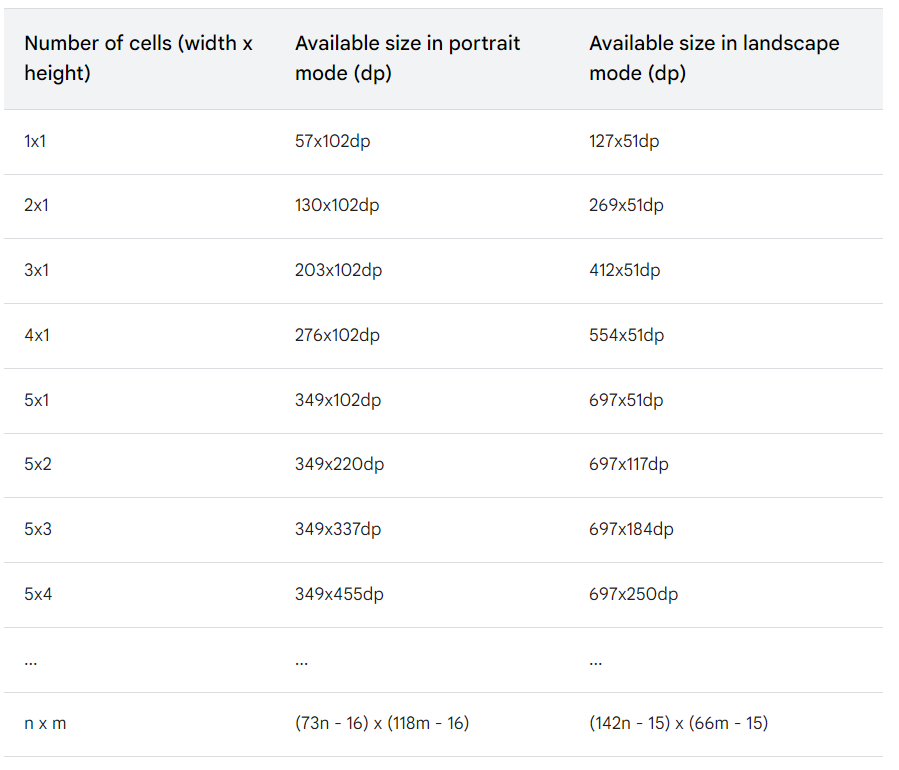Screen dimensions: 899x770
Task: Click the "Available size in portrait mode" header
Action: pos(407,58)
